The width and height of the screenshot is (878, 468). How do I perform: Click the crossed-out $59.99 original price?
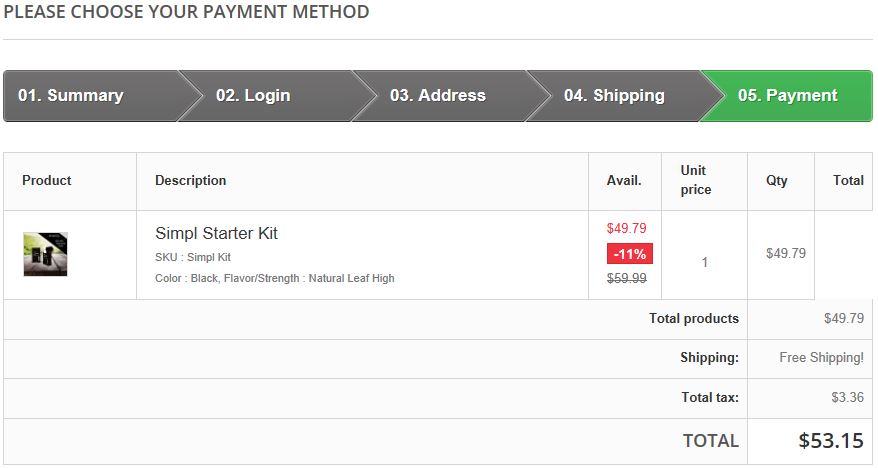pyautogui.click(x=627, y=279)
